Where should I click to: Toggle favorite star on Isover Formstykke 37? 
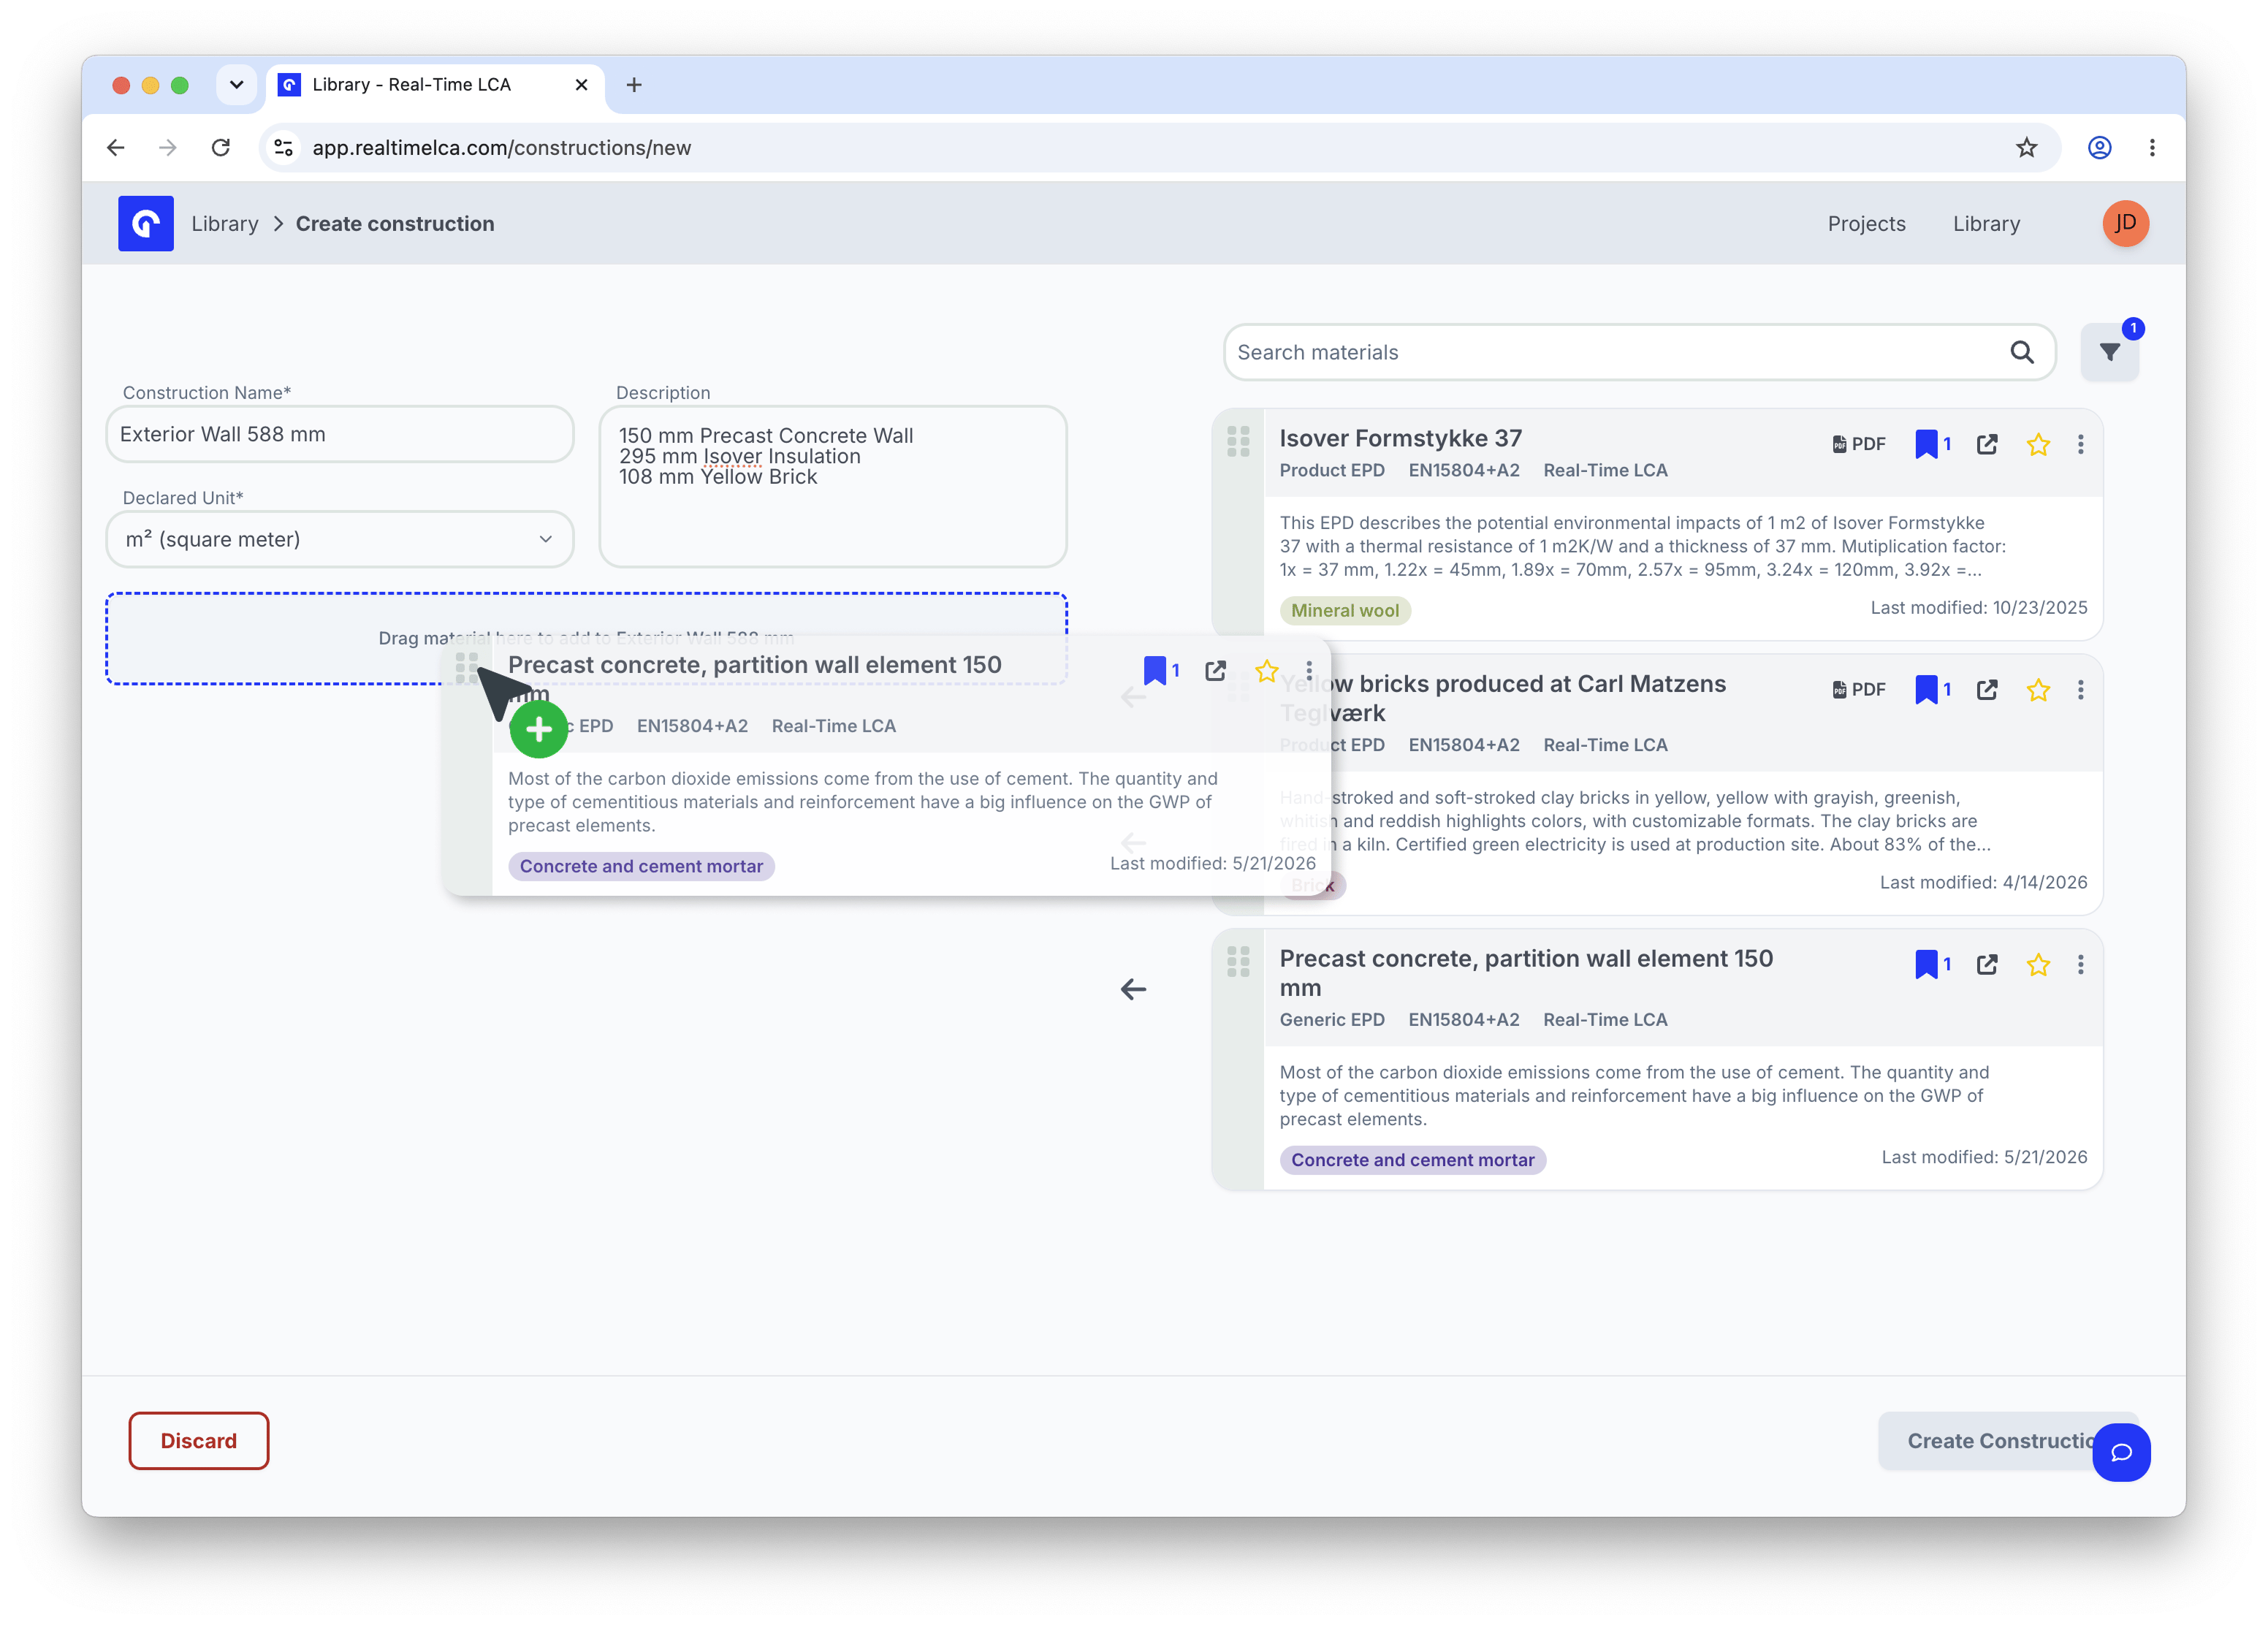click(2038, 444)
